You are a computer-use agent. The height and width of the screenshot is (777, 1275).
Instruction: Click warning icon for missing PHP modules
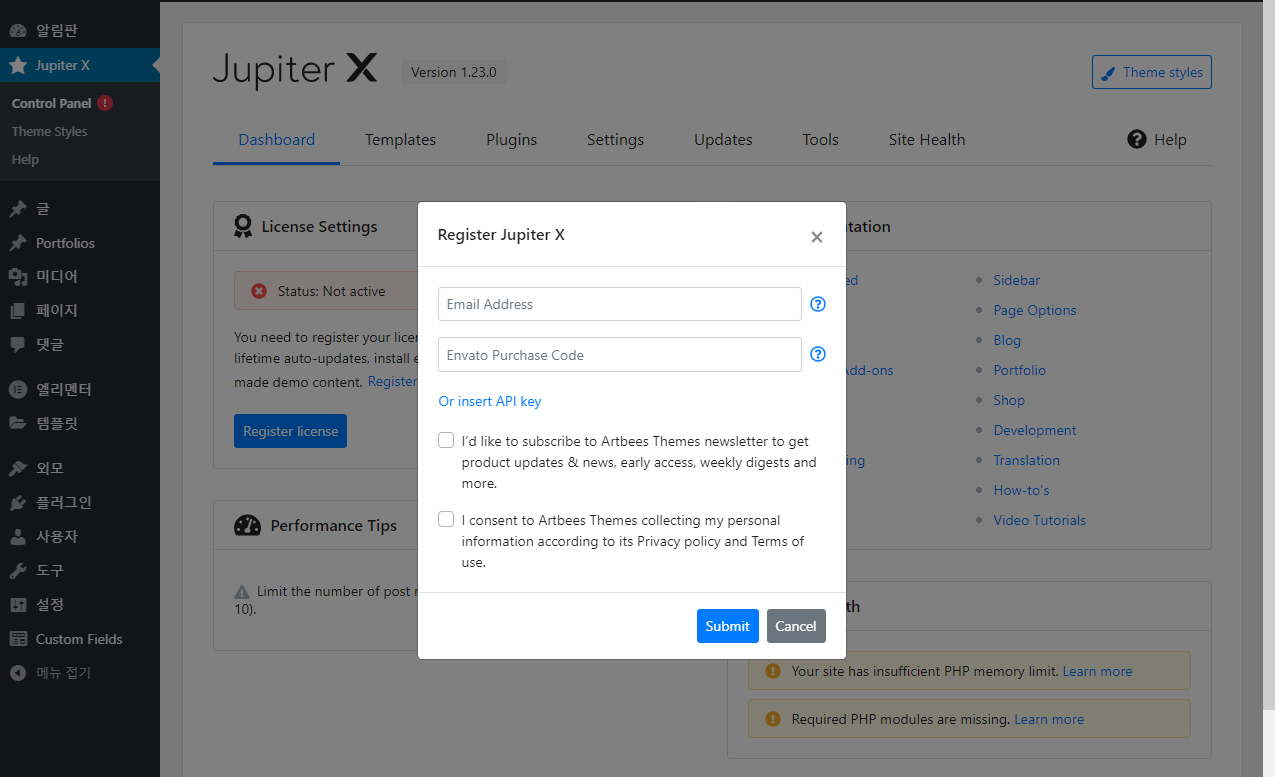(773, 719)
